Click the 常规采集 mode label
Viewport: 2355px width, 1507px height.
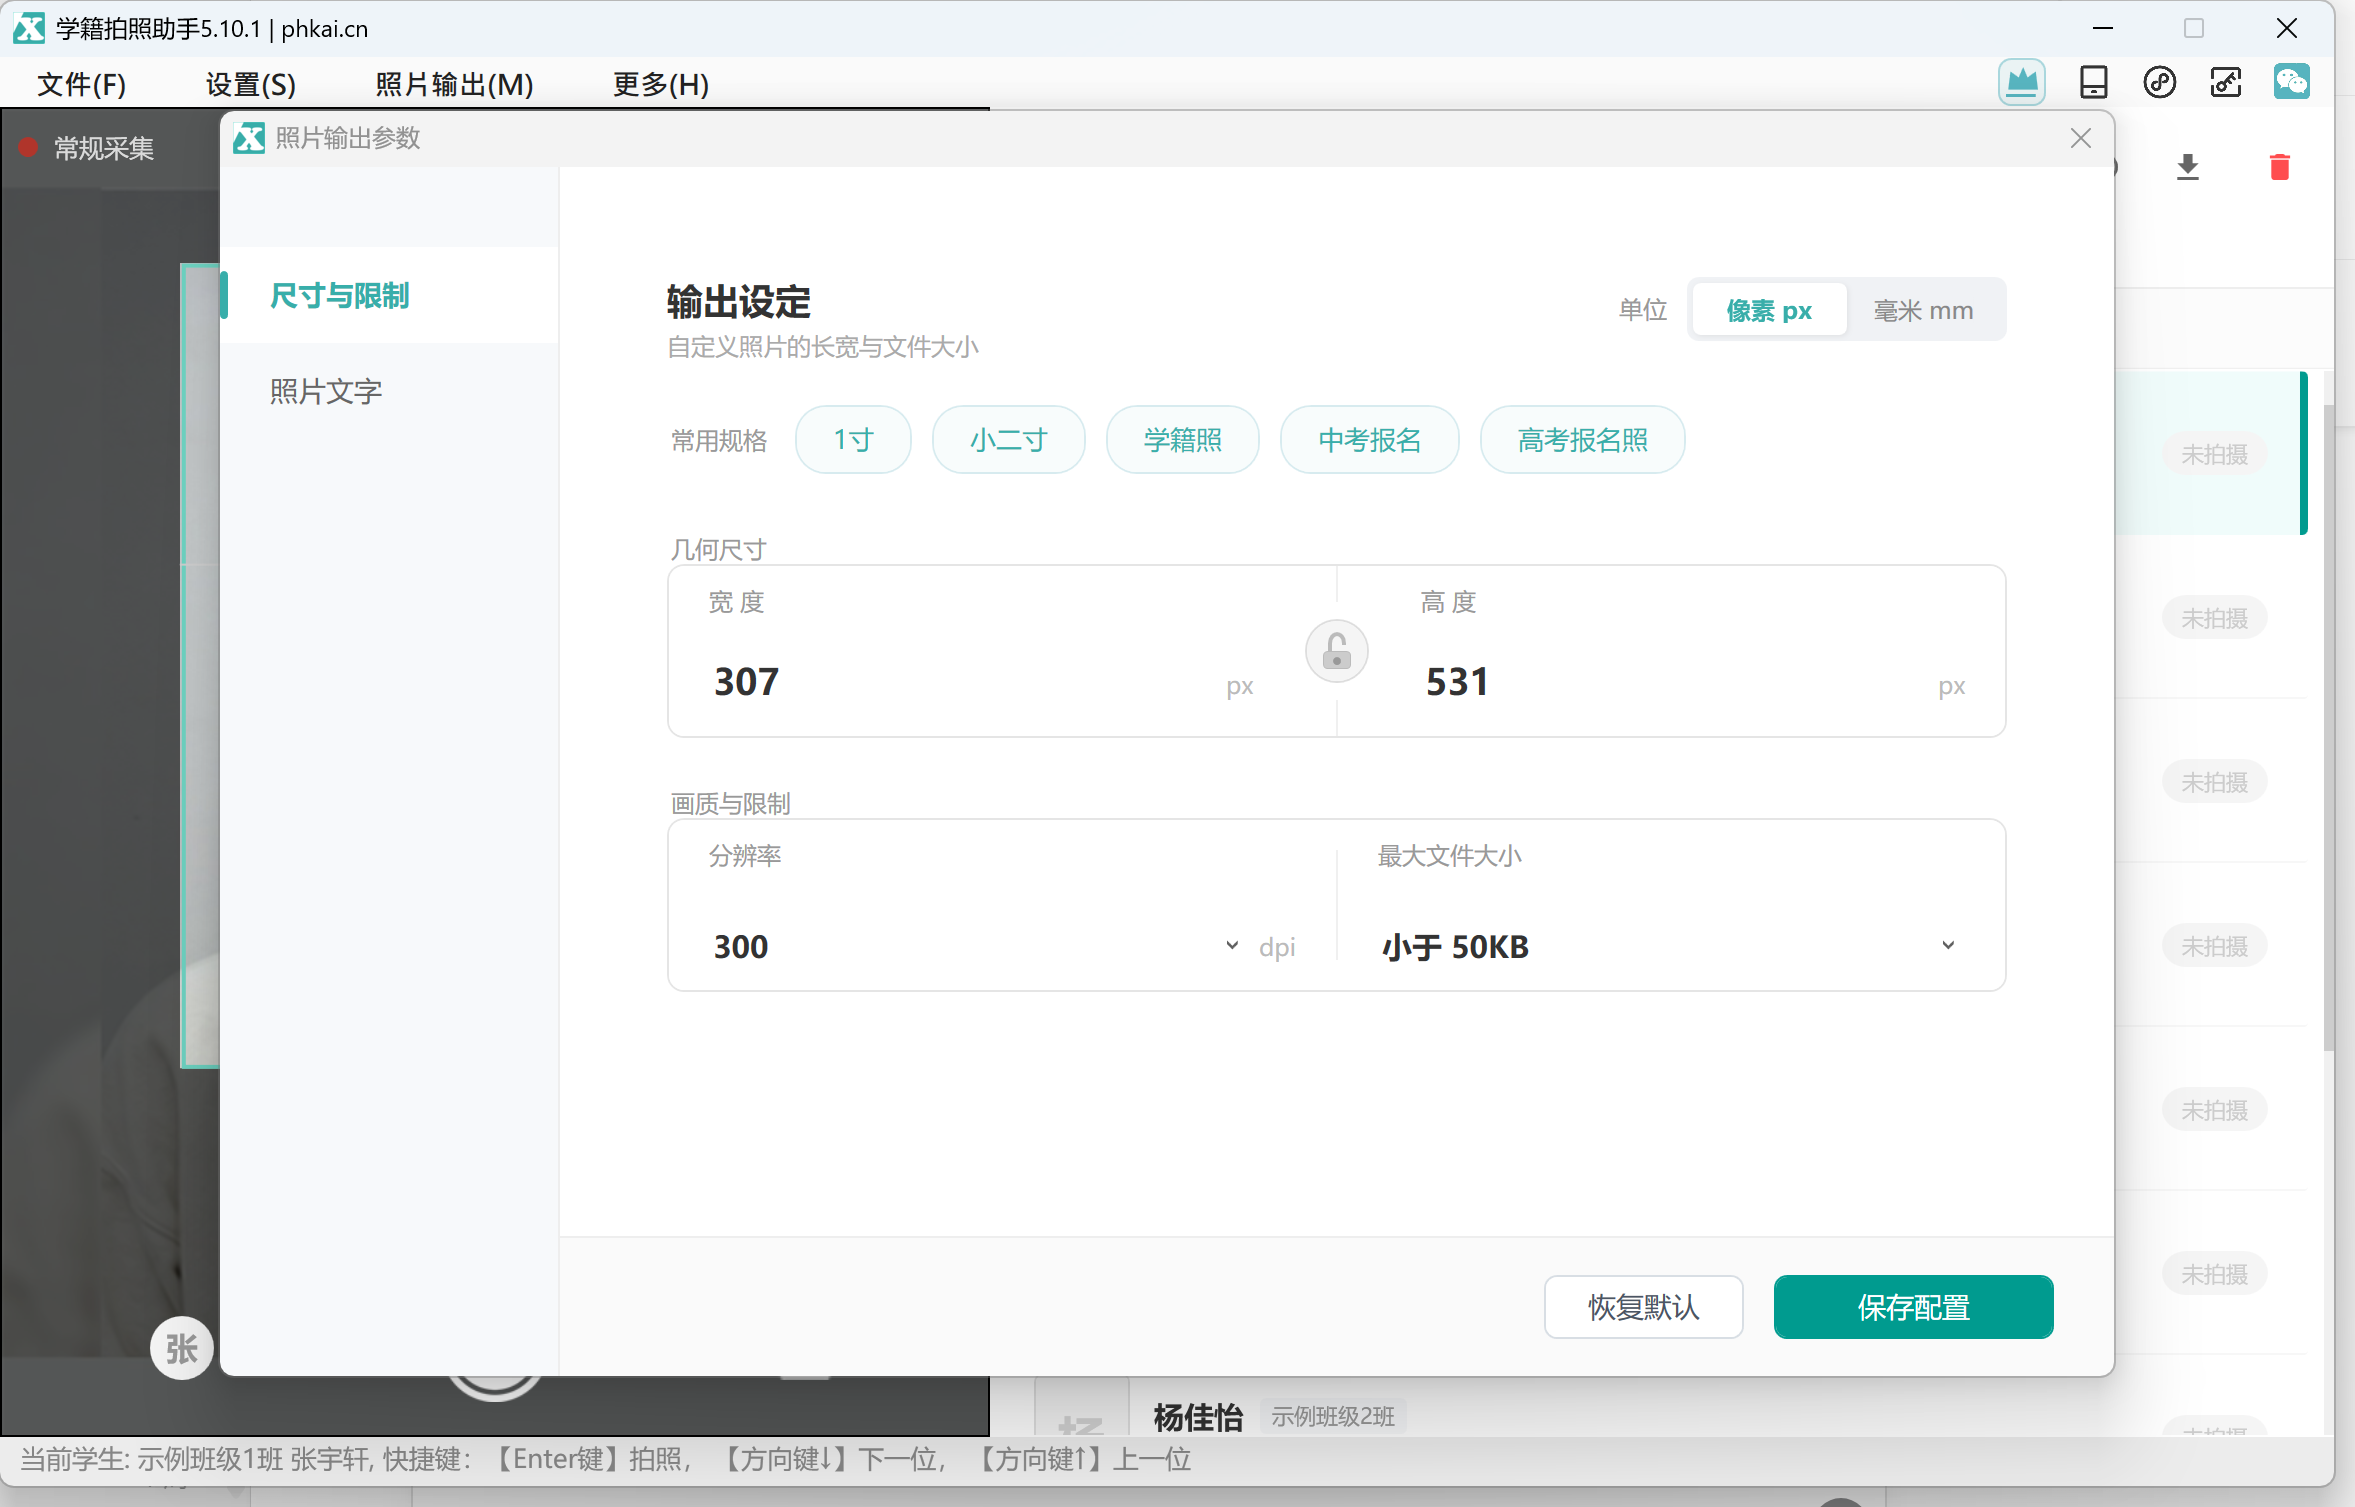[104, 148]
